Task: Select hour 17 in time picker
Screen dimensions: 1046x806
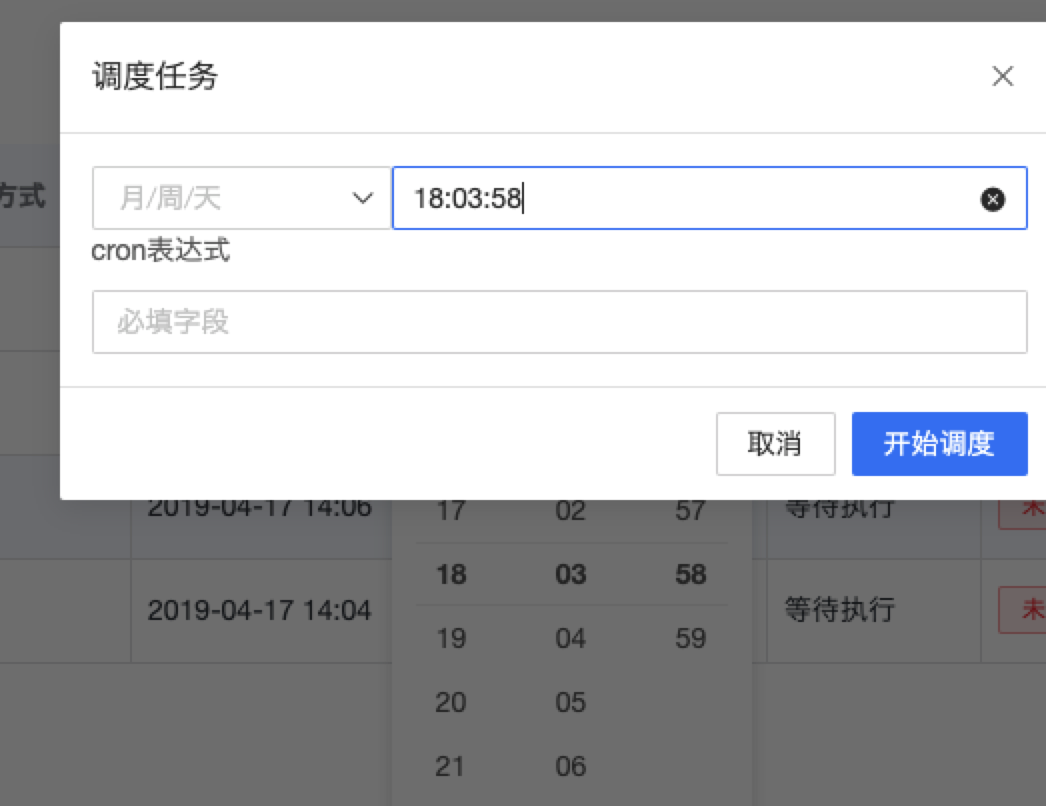Action: click(x=451, y=511)
